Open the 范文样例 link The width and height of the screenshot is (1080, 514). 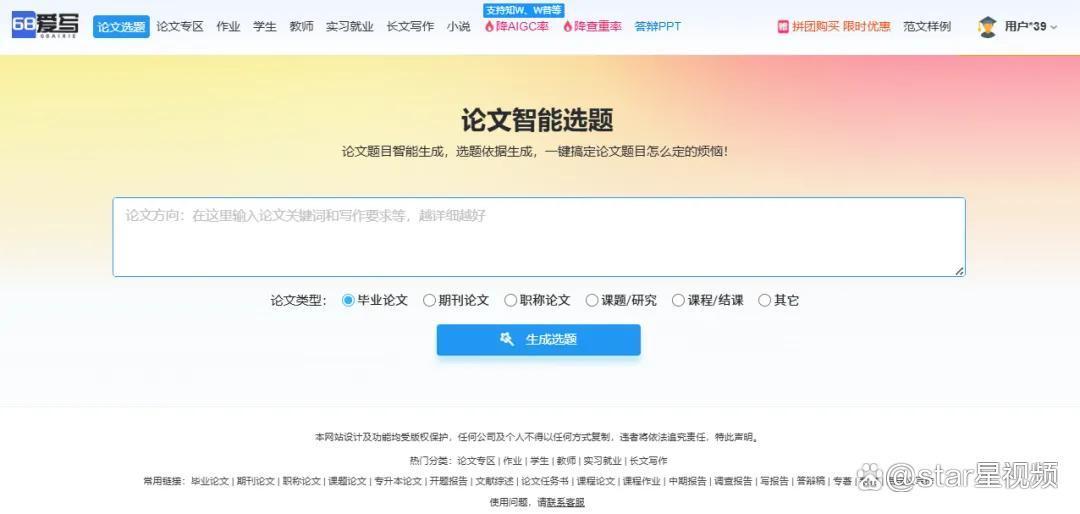click(927, 27)
